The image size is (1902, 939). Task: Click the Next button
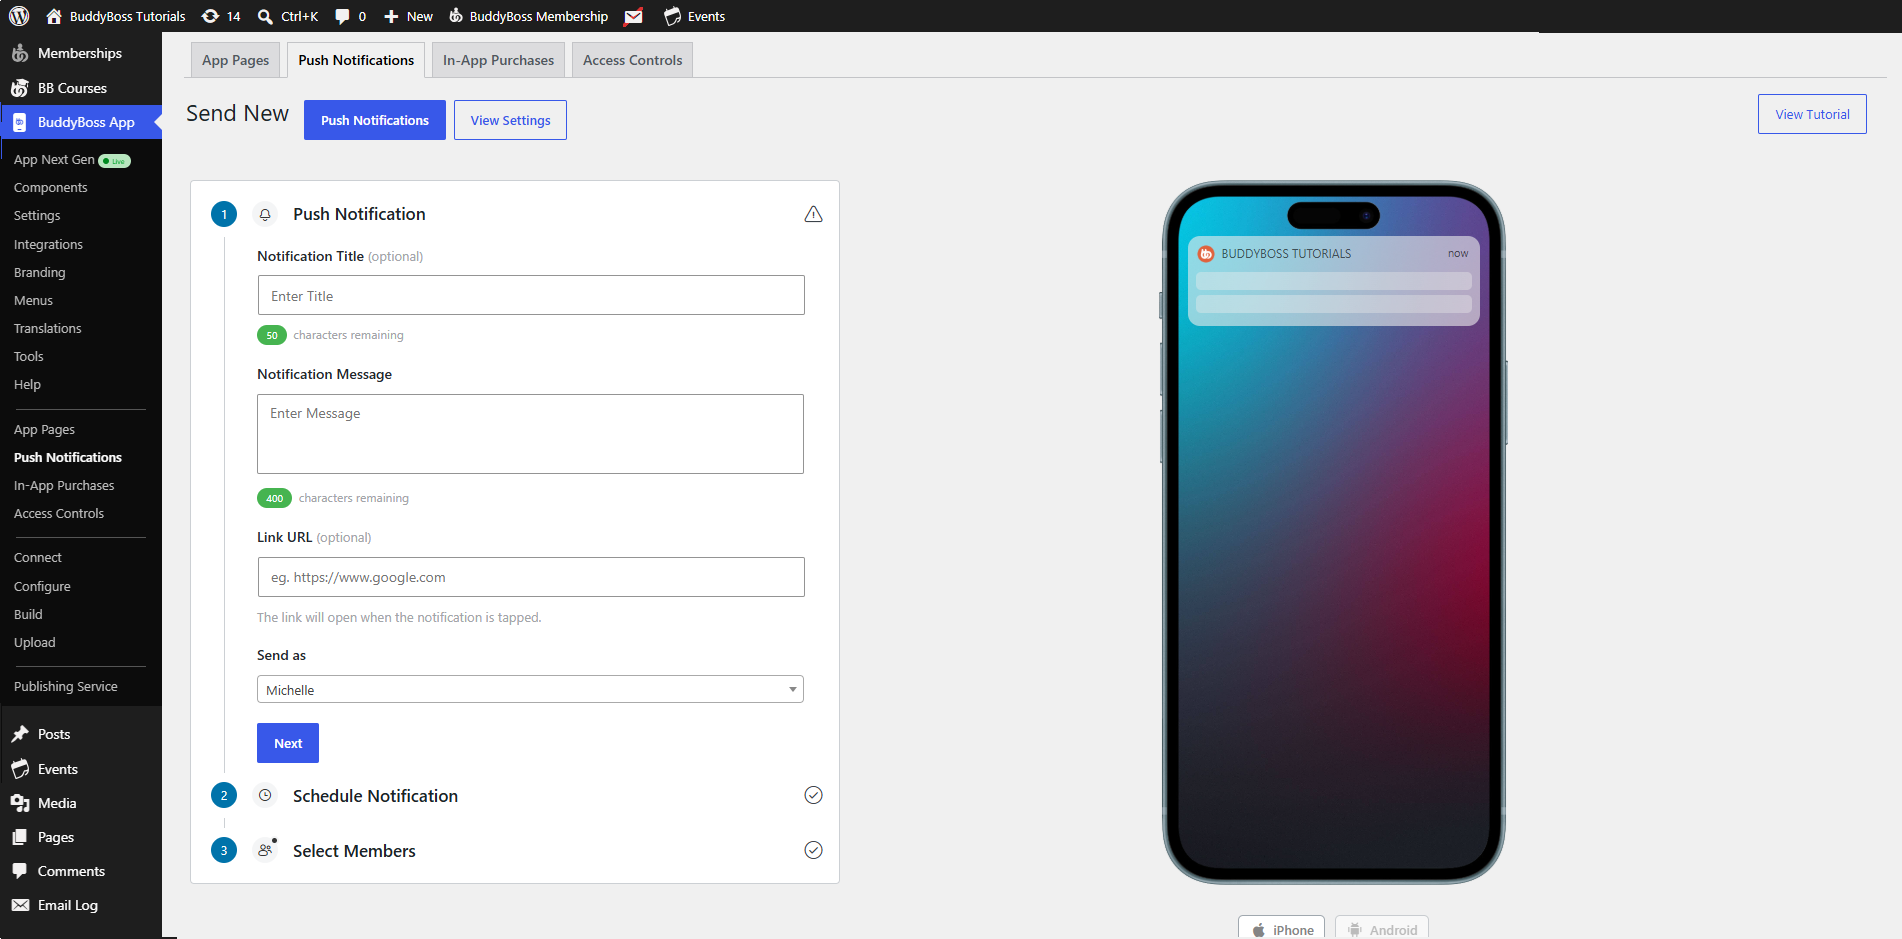click(x=288, y=743)
